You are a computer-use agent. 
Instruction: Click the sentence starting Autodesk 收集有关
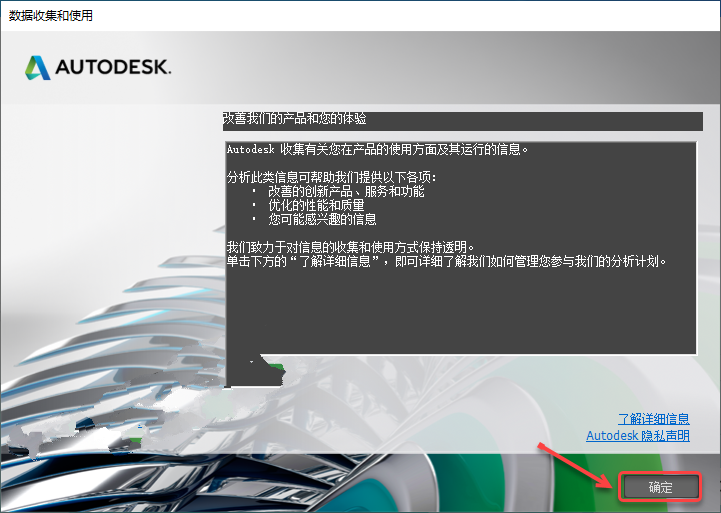tap(378, 149)
